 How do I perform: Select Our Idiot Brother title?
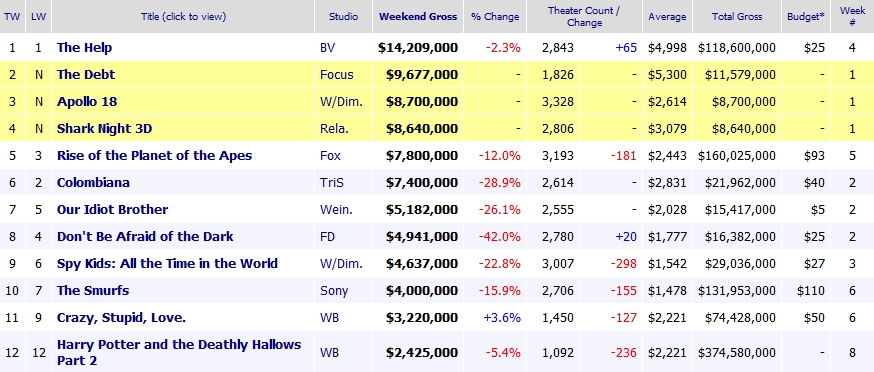click(112, 210)
